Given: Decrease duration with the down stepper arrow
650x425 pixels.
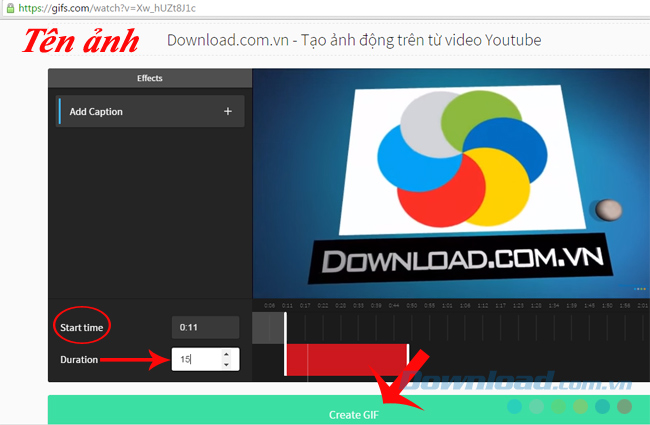Looking at the screenshot, I should 226,364.
